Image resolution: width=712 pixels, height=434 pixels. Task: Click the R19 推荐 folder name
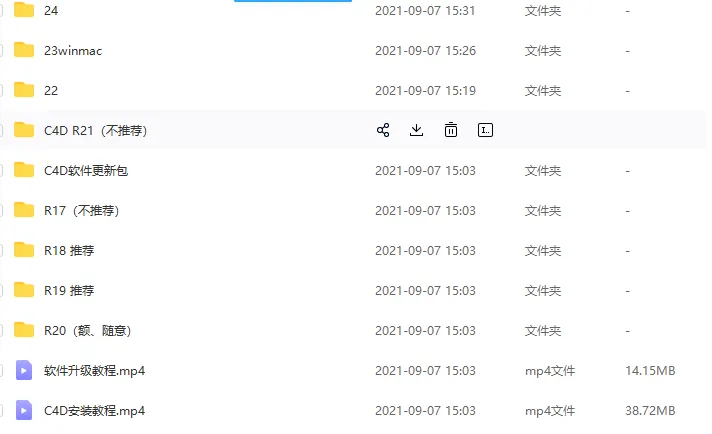point(69,290)
